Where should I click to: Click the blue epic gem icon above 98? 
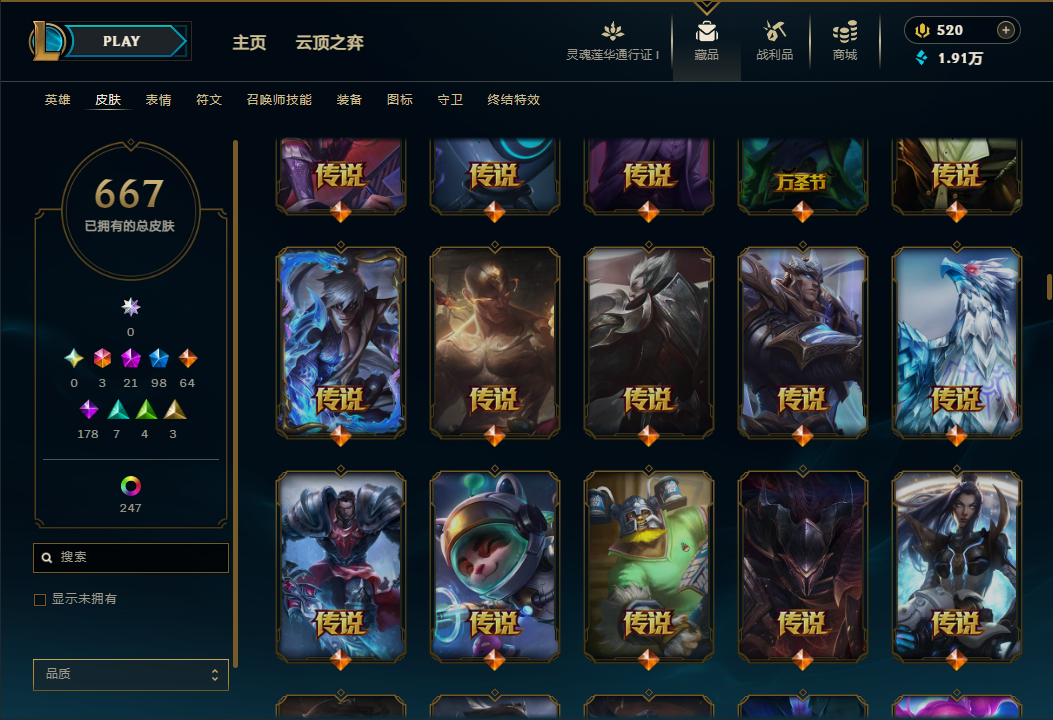coord(158,358)
